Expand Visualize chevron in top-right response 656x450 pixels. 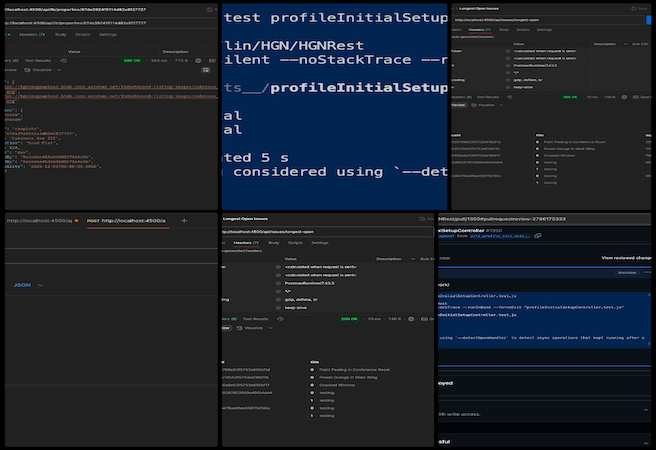click(501, 105)
